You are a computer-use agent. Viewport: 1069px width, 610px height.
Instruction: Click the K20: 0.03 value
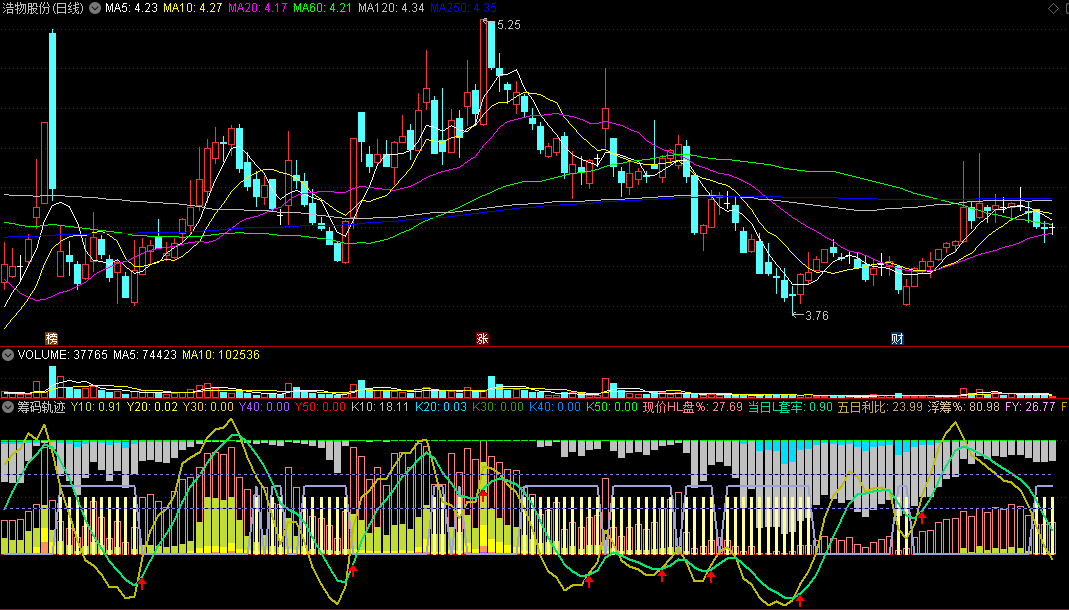tap(440, 407)
